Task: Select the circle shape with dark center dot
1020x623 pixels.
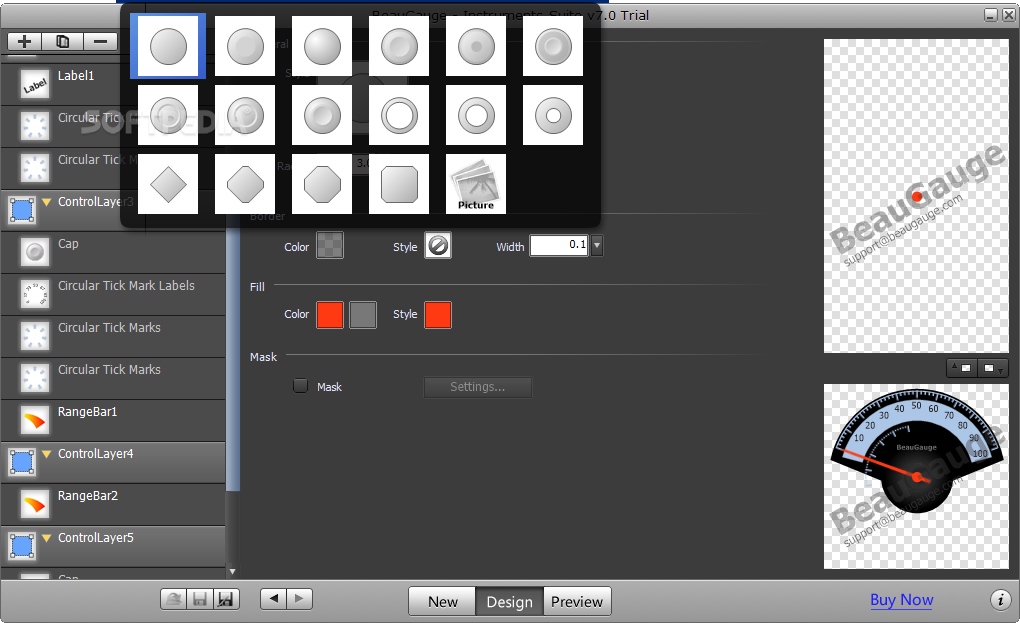Action: (476, 46)
